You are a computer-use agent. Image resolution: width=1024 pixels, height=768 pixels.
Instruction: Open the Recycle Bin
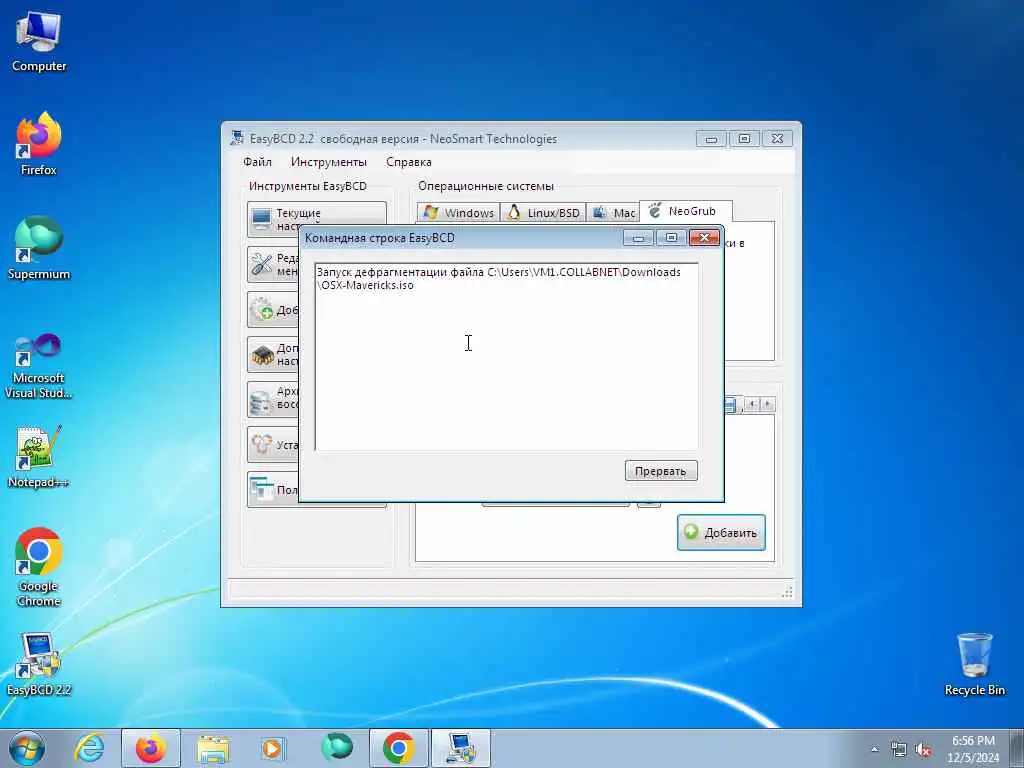[974, 664]
